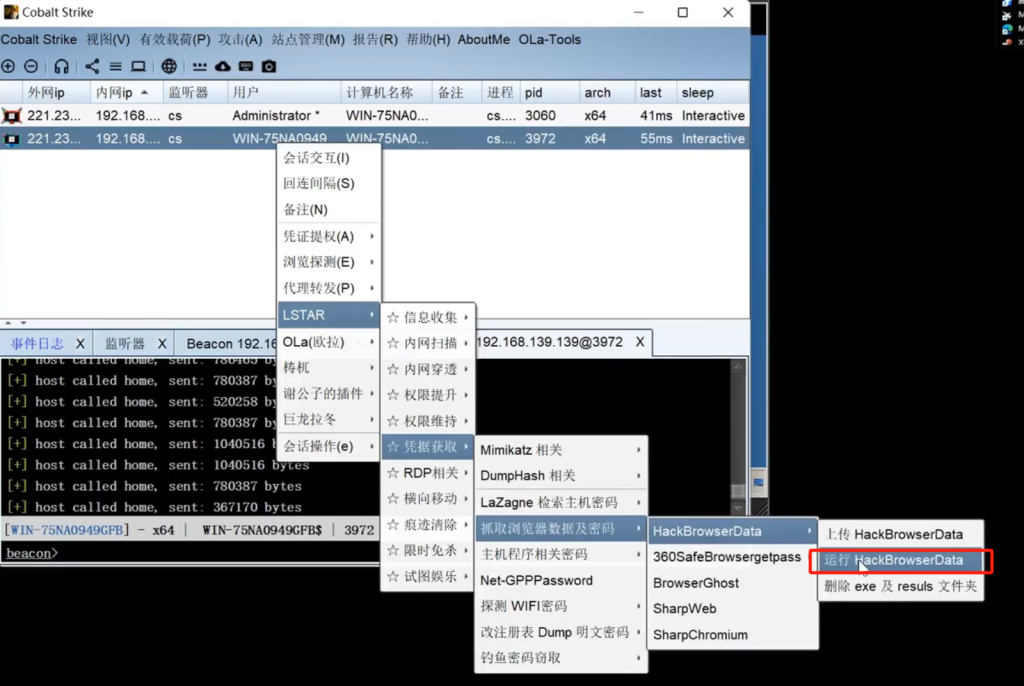Image resolution: width=1024 pixels, height=686 pixels.
Task: Open Listeners via the headphones icon
Action: coord(61,66)
